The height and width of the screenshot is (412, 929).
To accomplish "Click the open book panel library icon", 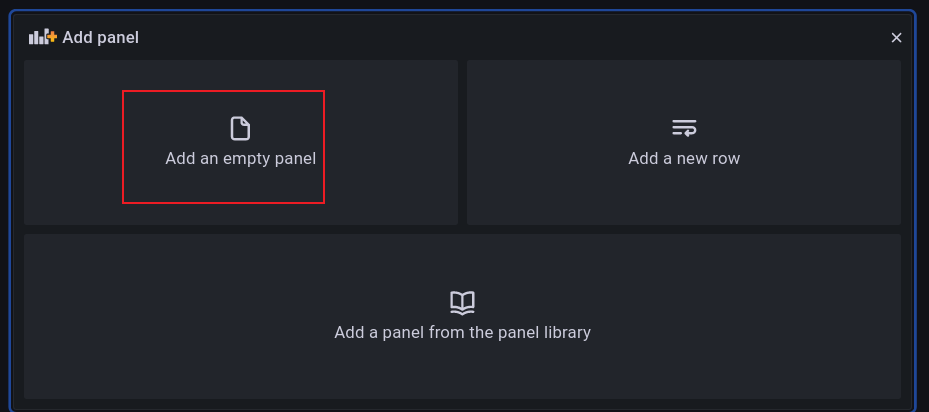I will 462,302.
